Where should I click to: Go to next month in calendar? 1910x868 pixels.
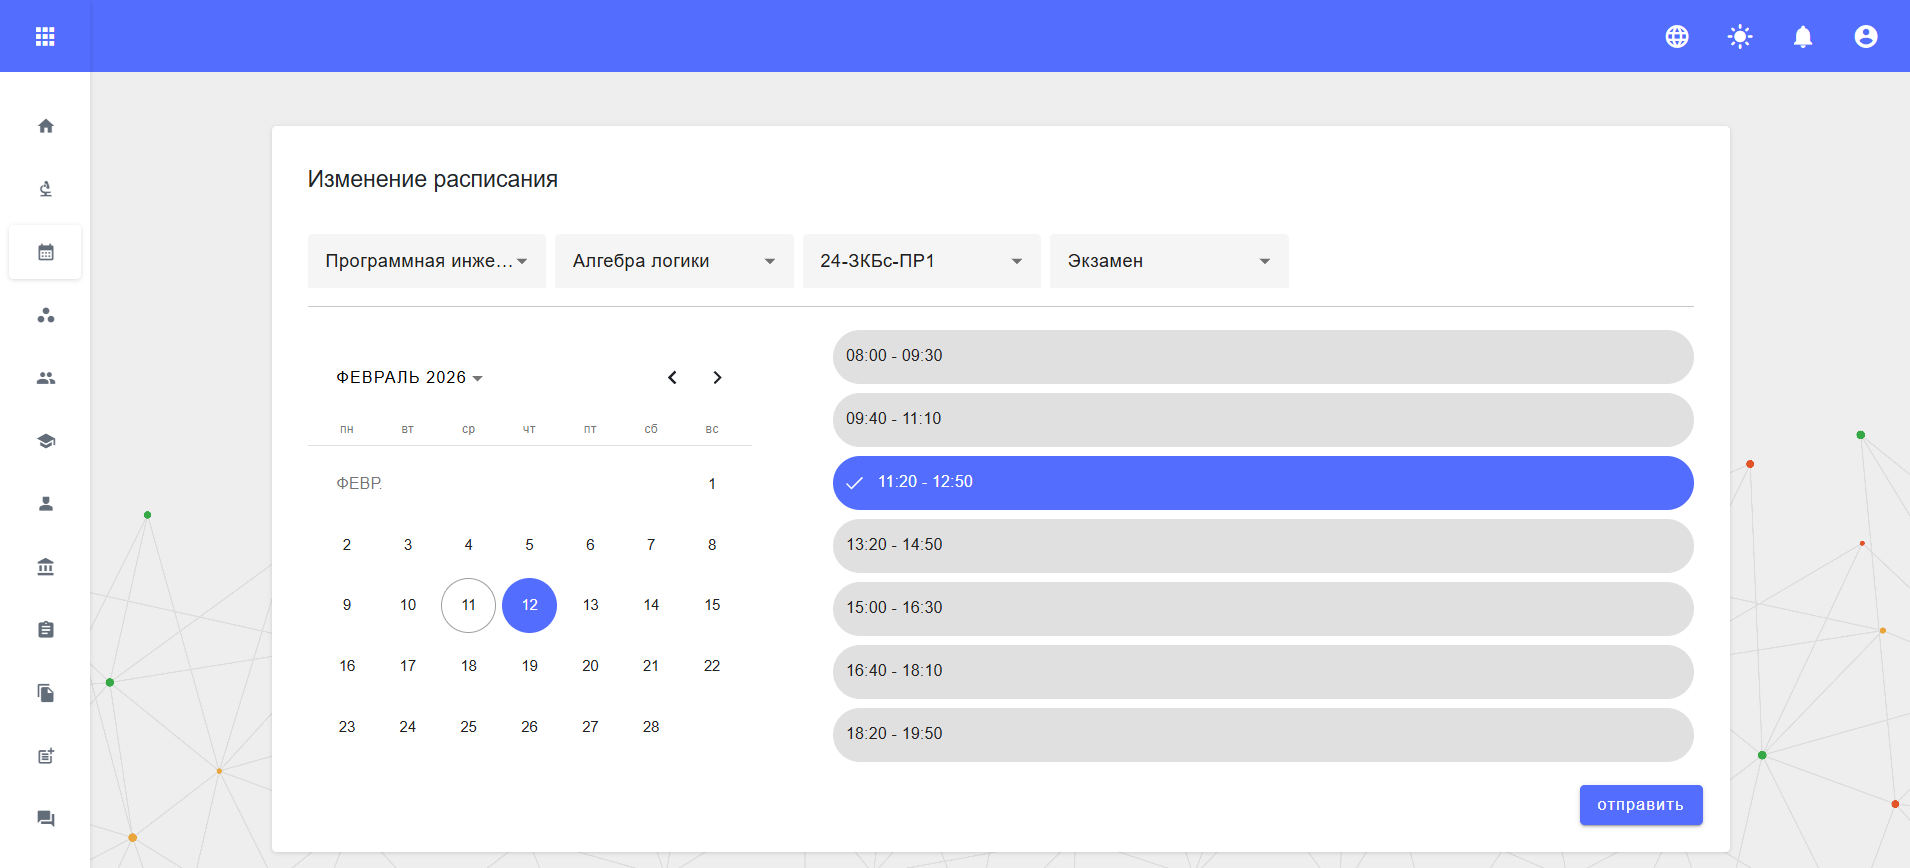tap(717, 378)
